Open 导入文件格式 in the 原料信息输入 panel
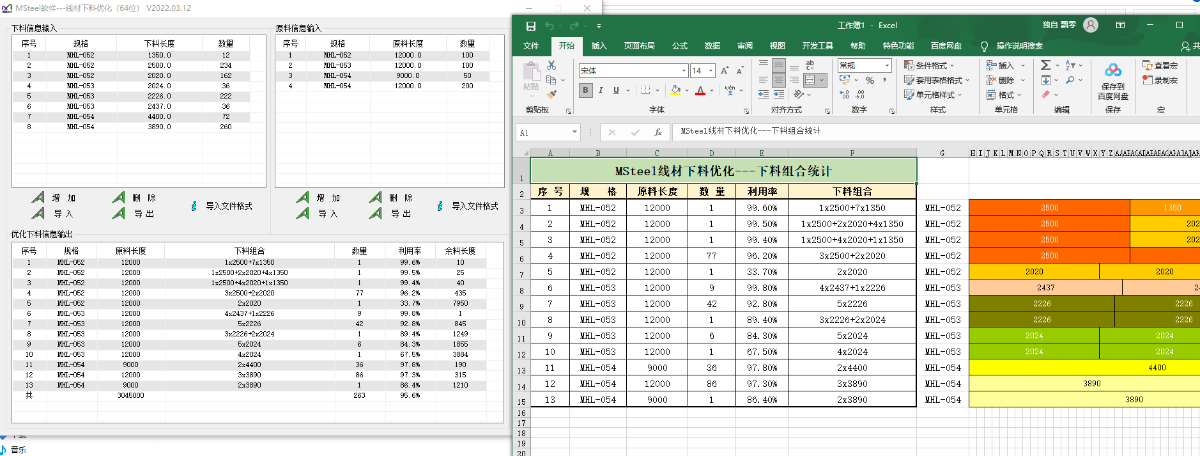The height and width of the screenshot is (456, 1200). tap(467, 206)
